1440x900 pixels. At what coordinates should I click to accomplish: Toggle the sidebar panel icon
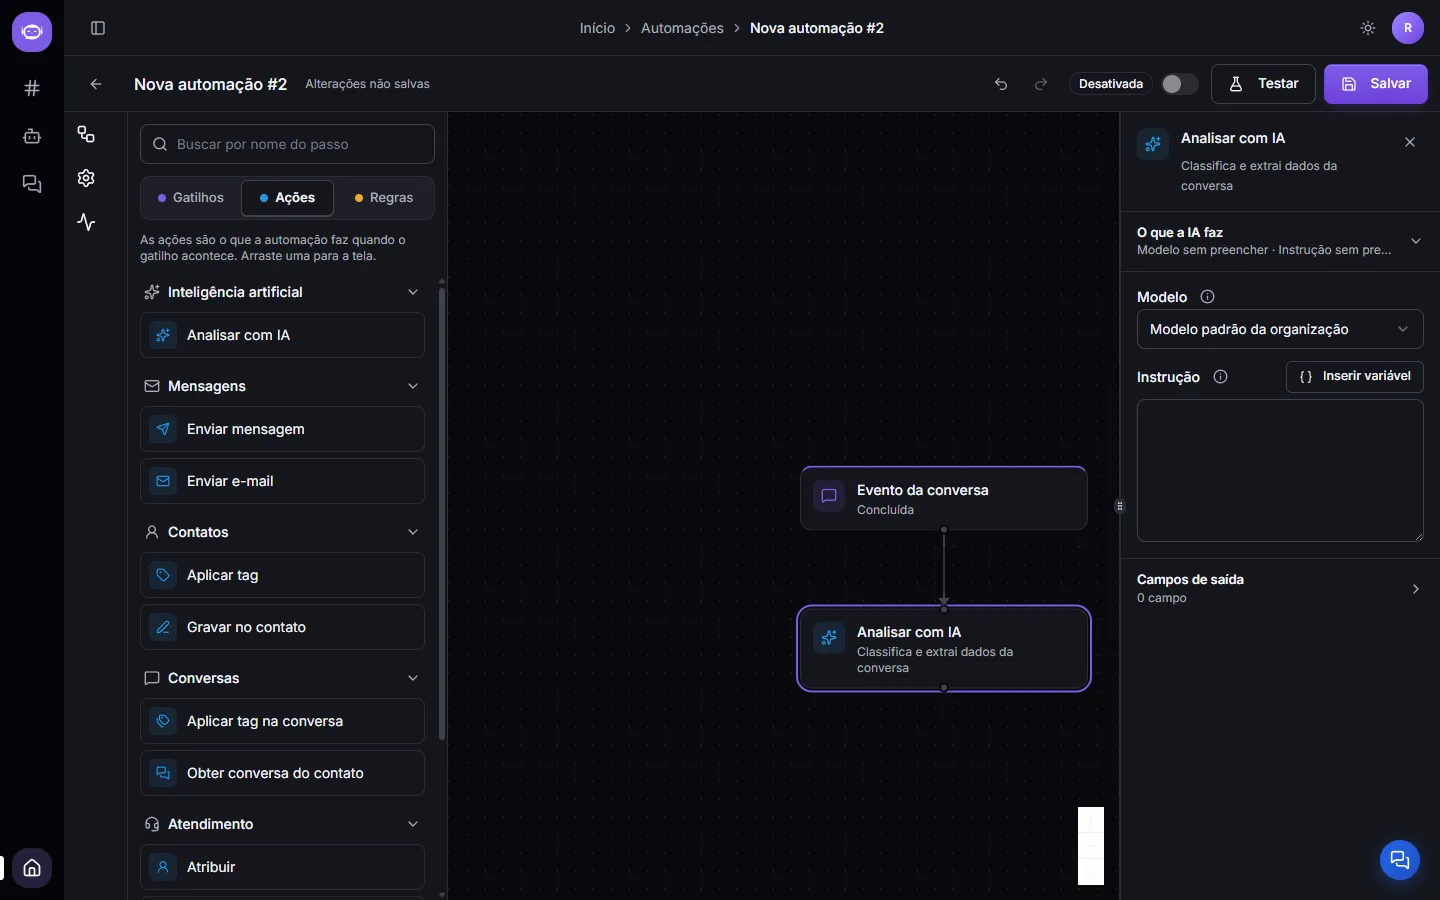pyautogui.click(x=98, y=28)
